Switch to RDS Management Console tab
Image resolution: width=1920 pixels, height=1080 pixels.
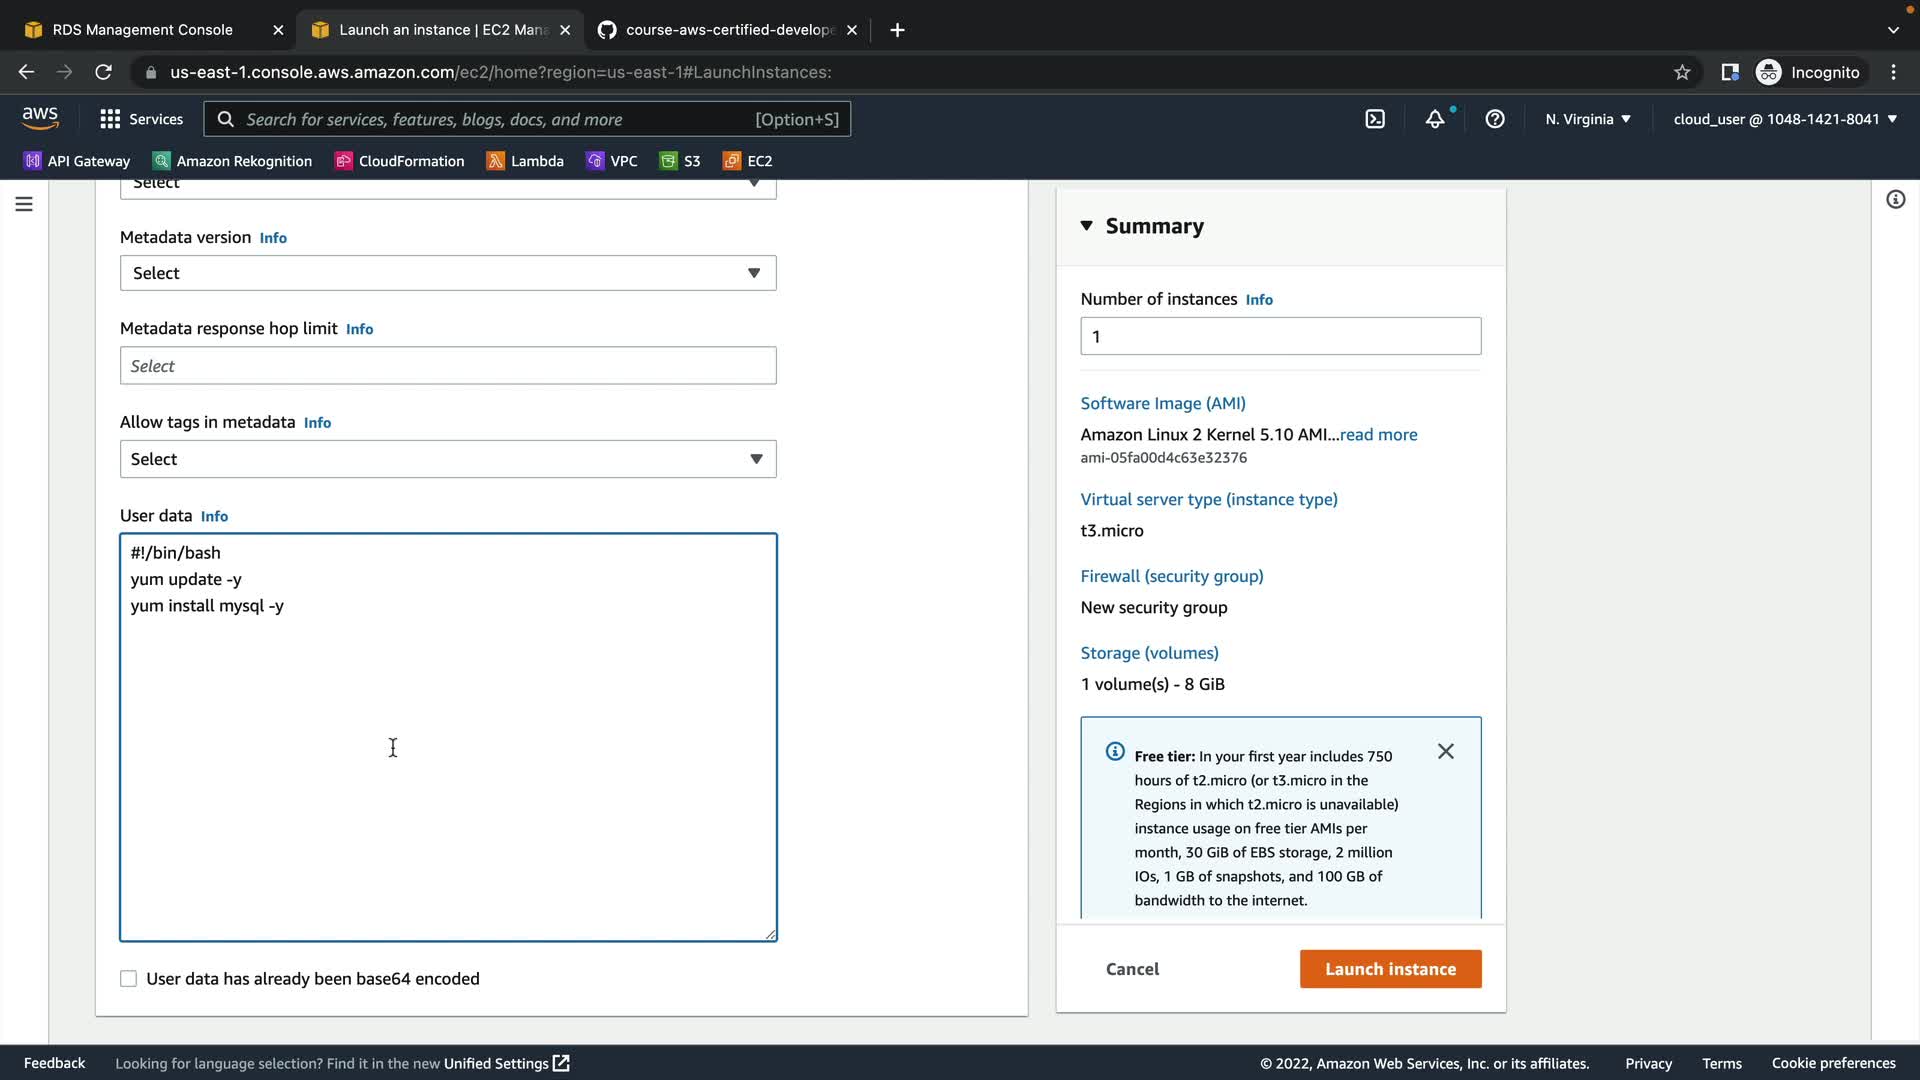[x=142, y=30]
